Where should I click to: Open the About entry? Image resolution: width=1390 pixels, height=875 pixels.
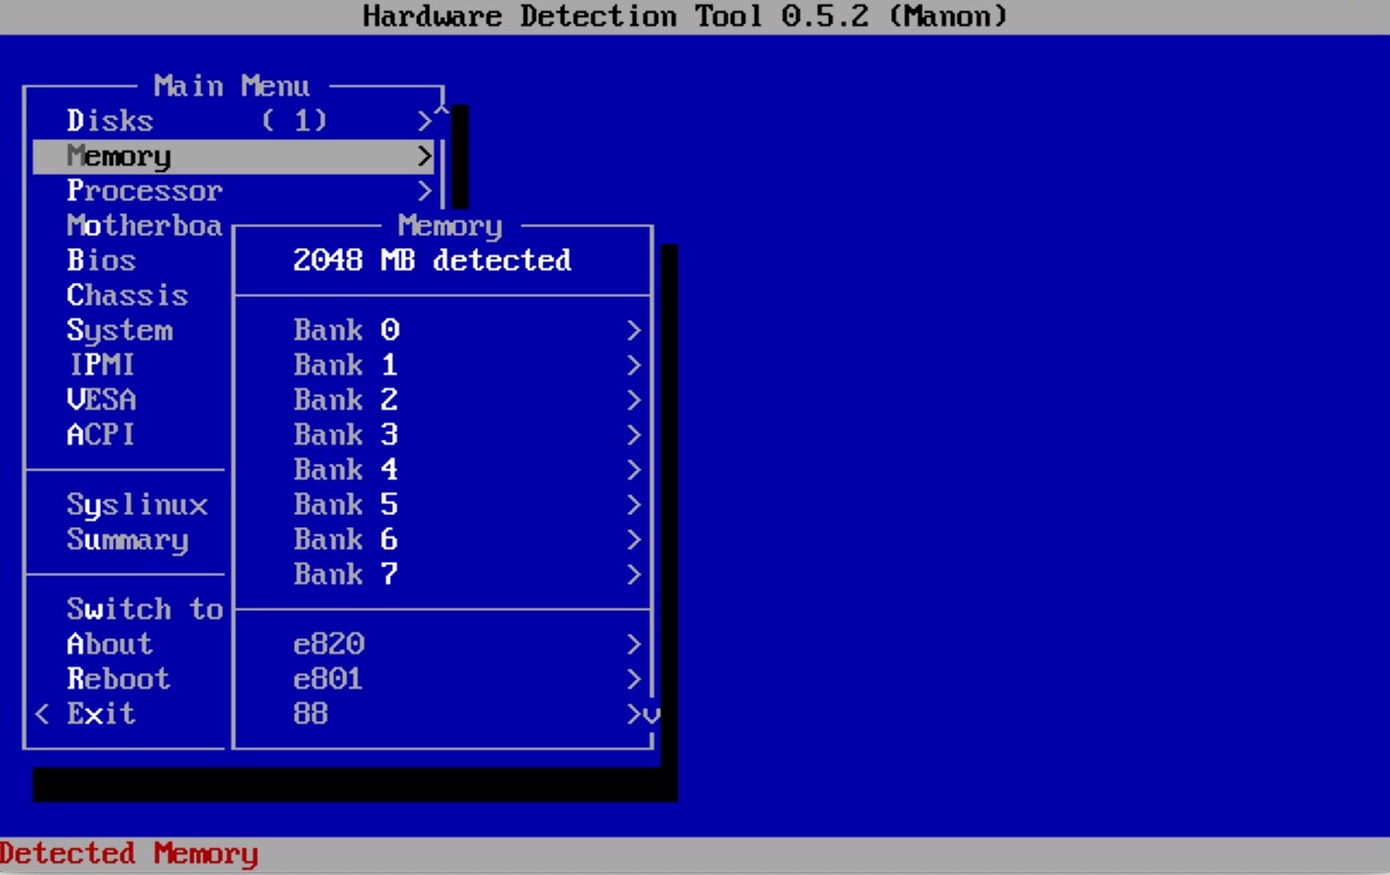point(109,644)
